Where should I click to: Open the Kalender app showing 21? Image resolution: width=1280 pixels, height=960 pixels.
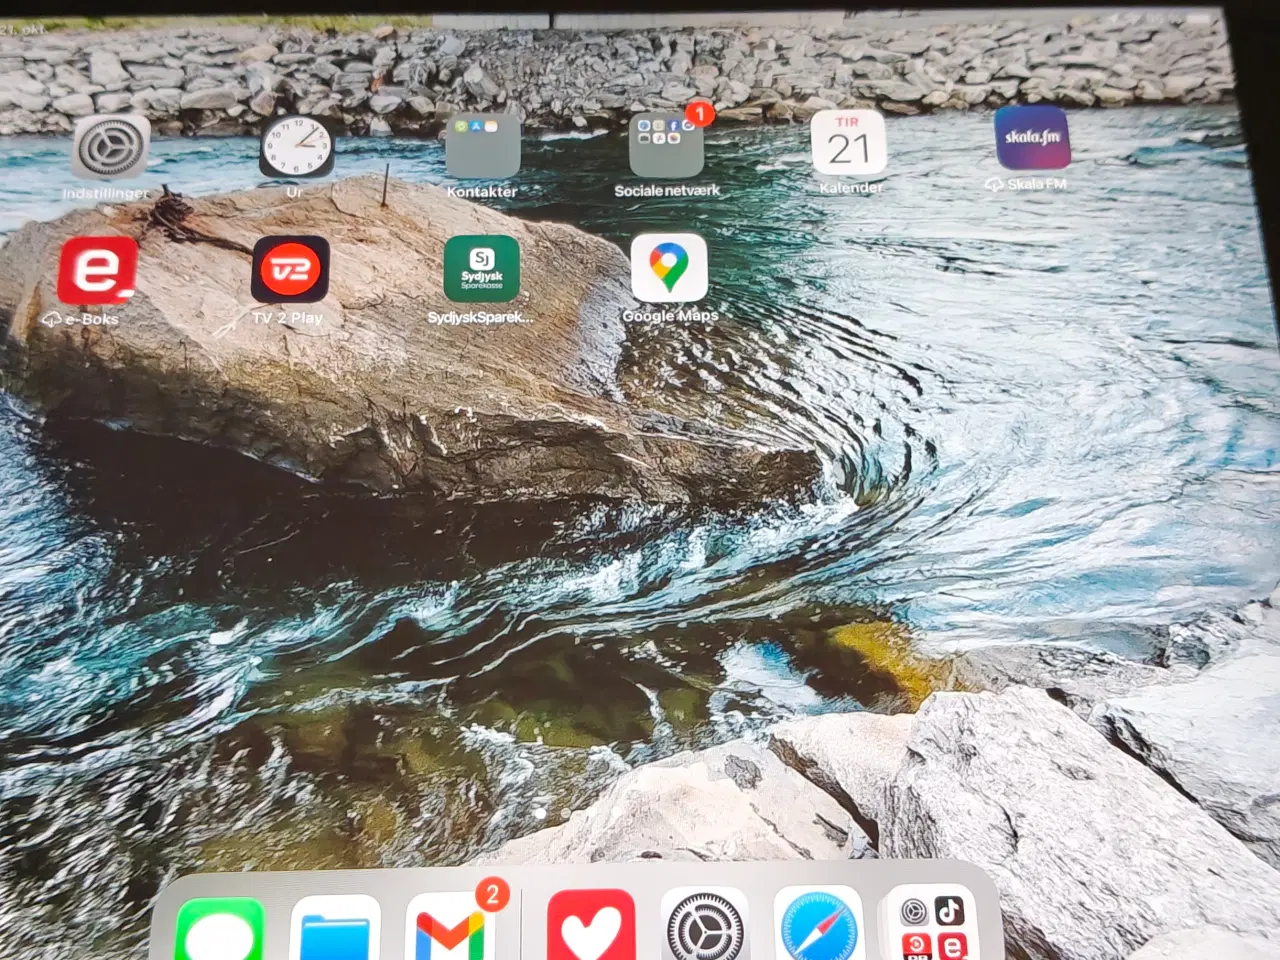tap(848, 143)
